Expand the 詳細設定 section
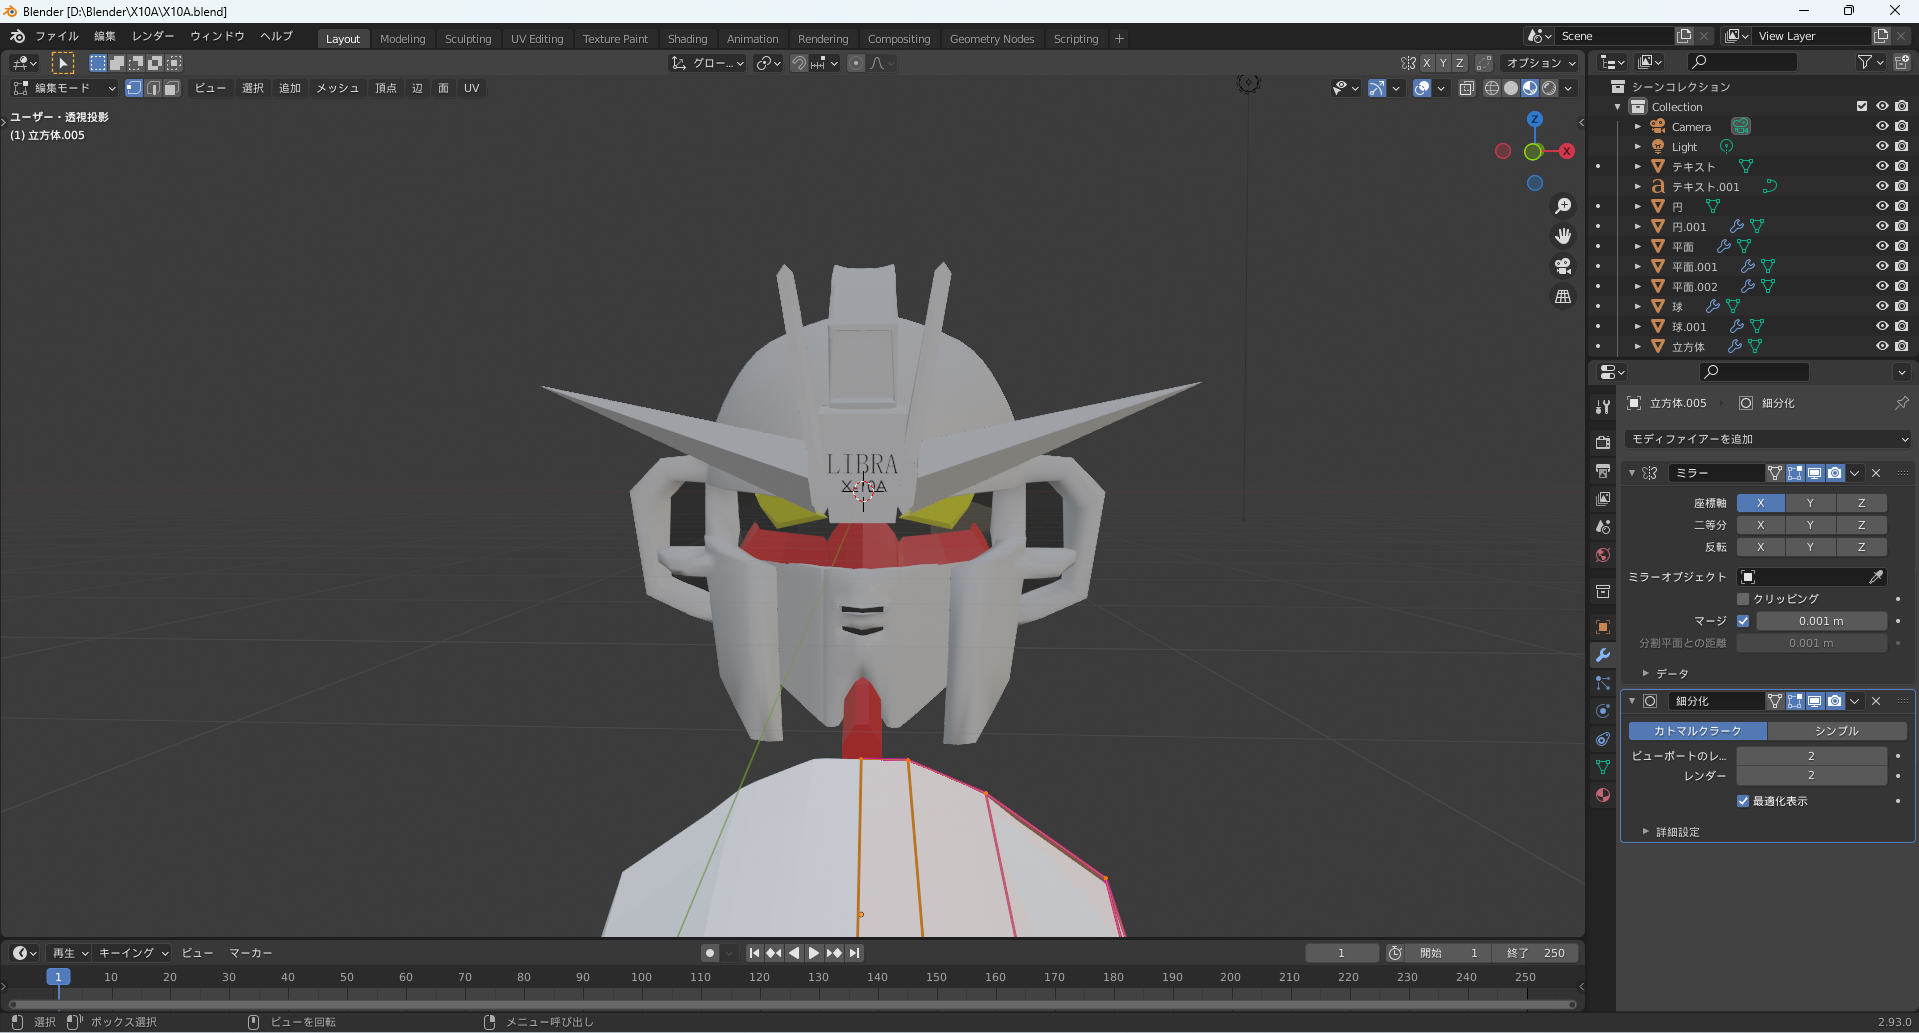This screenshot has width=1919, height=1033. 1676,832
